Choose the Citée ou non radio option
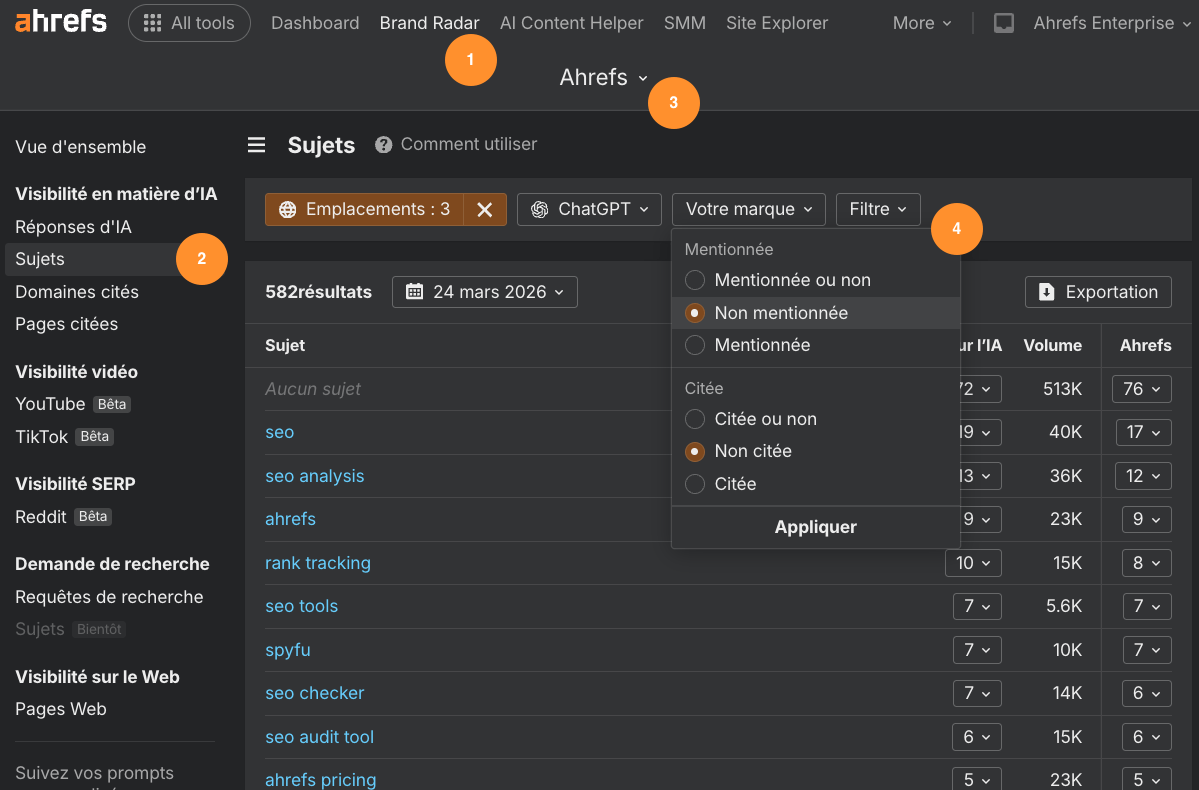 [695, 419]
